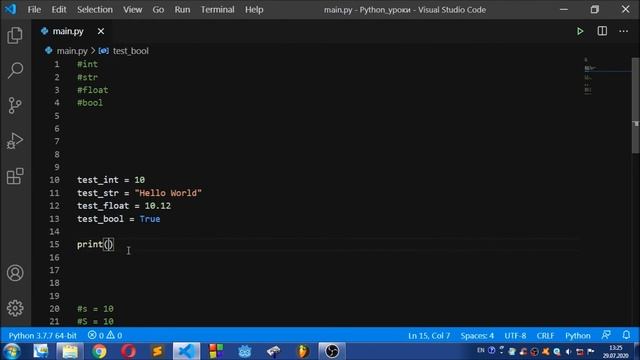This screenshot has width=640, height=360.
Task: Click the feedback icon in status bar
Action: coord(606,336)
